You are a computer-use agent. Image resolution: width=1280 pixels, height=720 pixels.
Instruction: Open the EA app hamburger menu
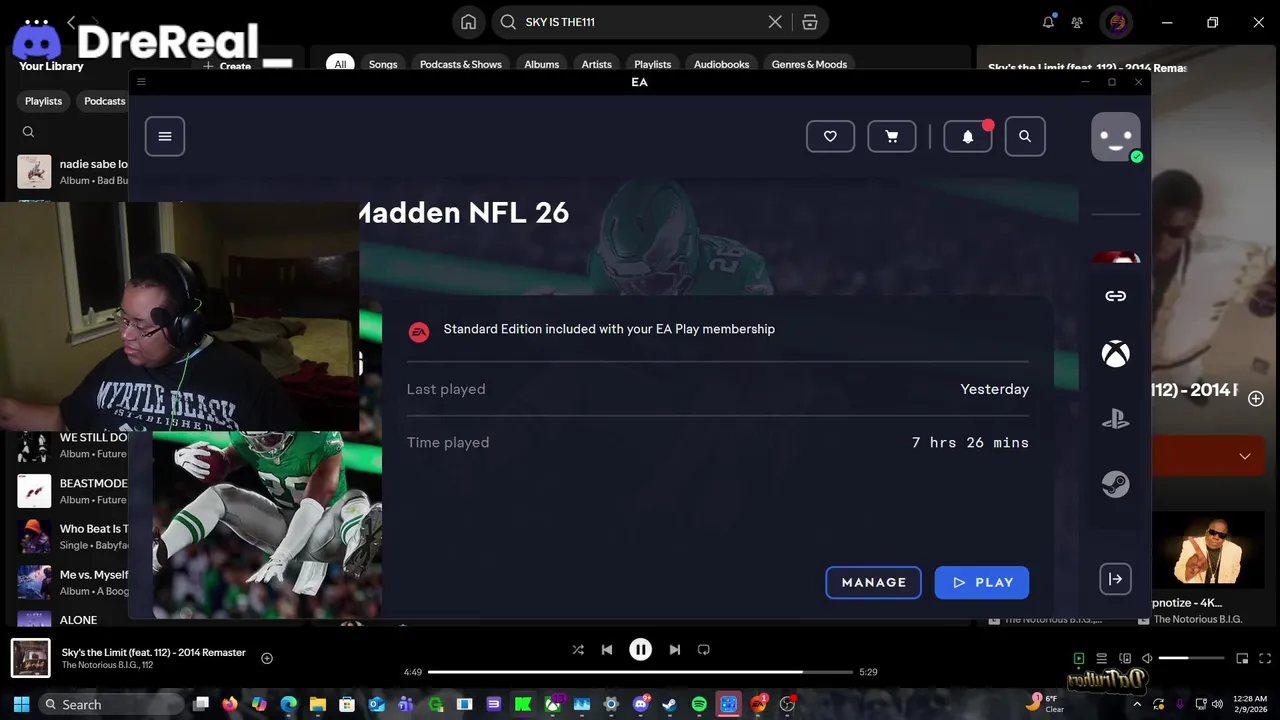[x=165, y=136]
